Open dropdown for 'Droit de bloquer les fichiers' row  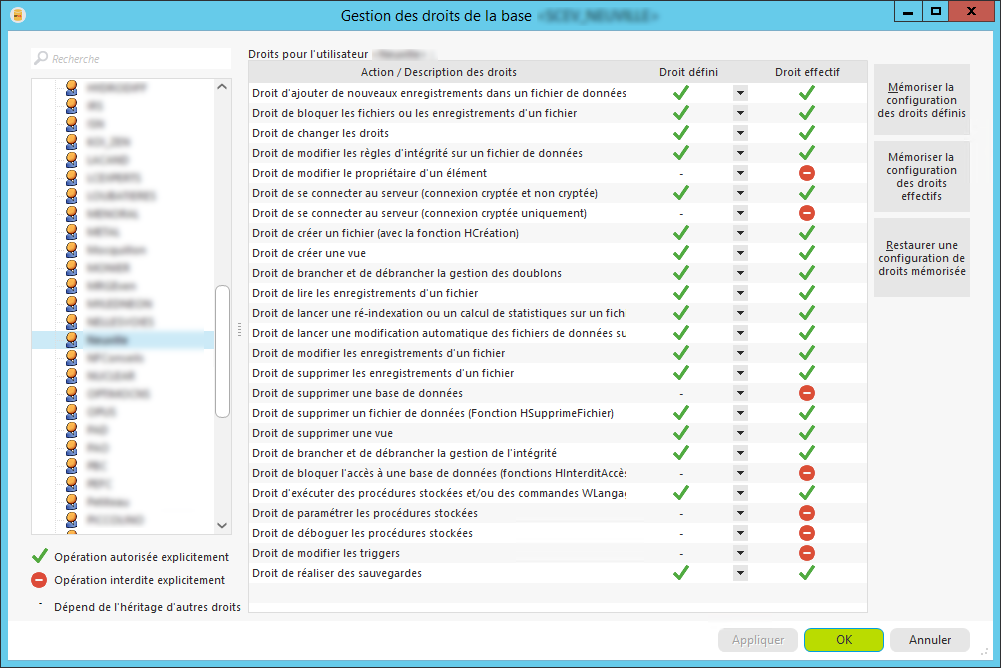[x=740, y=113]
